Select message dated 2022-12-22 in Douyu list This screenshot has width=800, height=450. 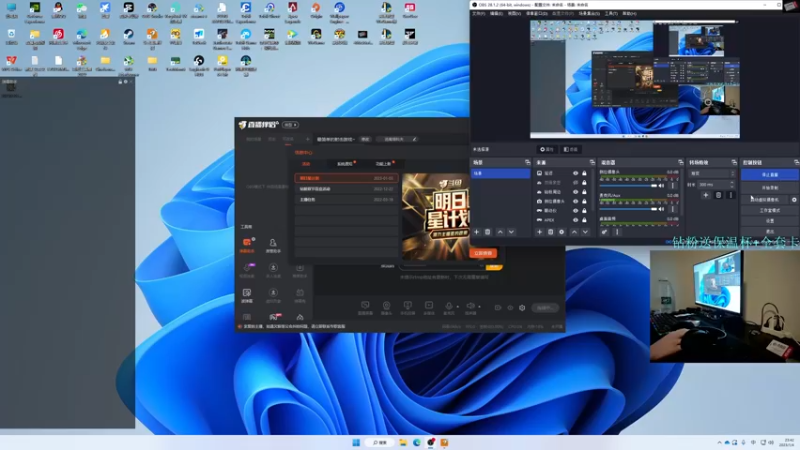tap(346, 189)
